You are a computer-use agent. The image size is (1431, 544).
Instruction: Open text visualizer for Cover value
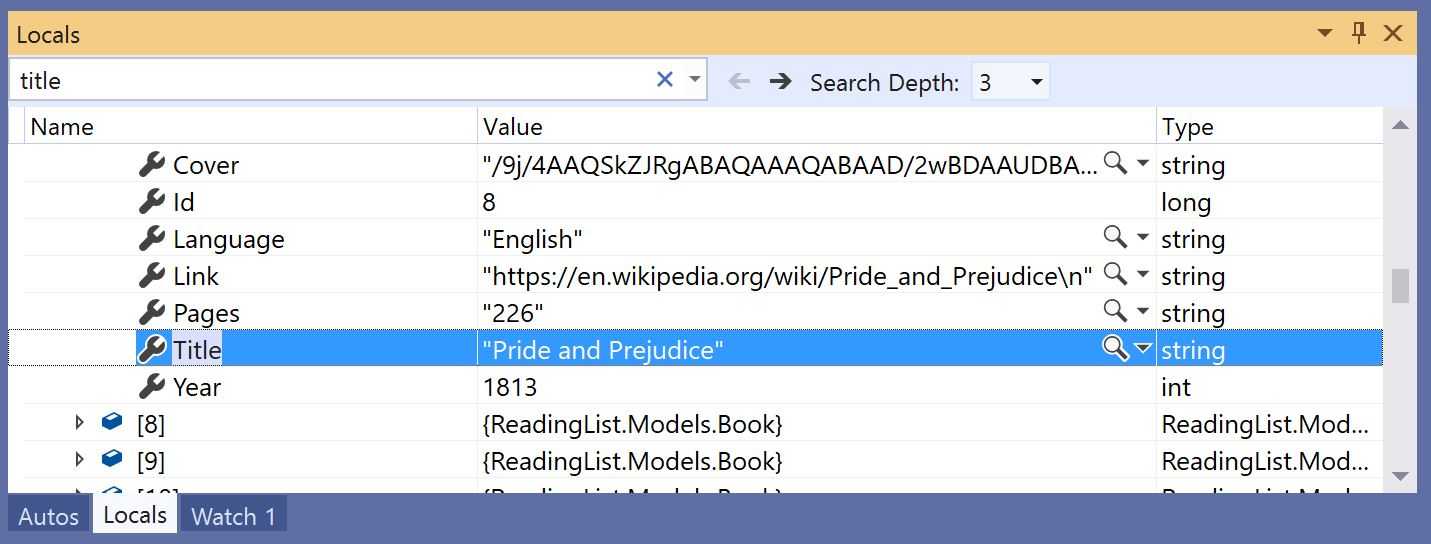(x=1115, y=163)
